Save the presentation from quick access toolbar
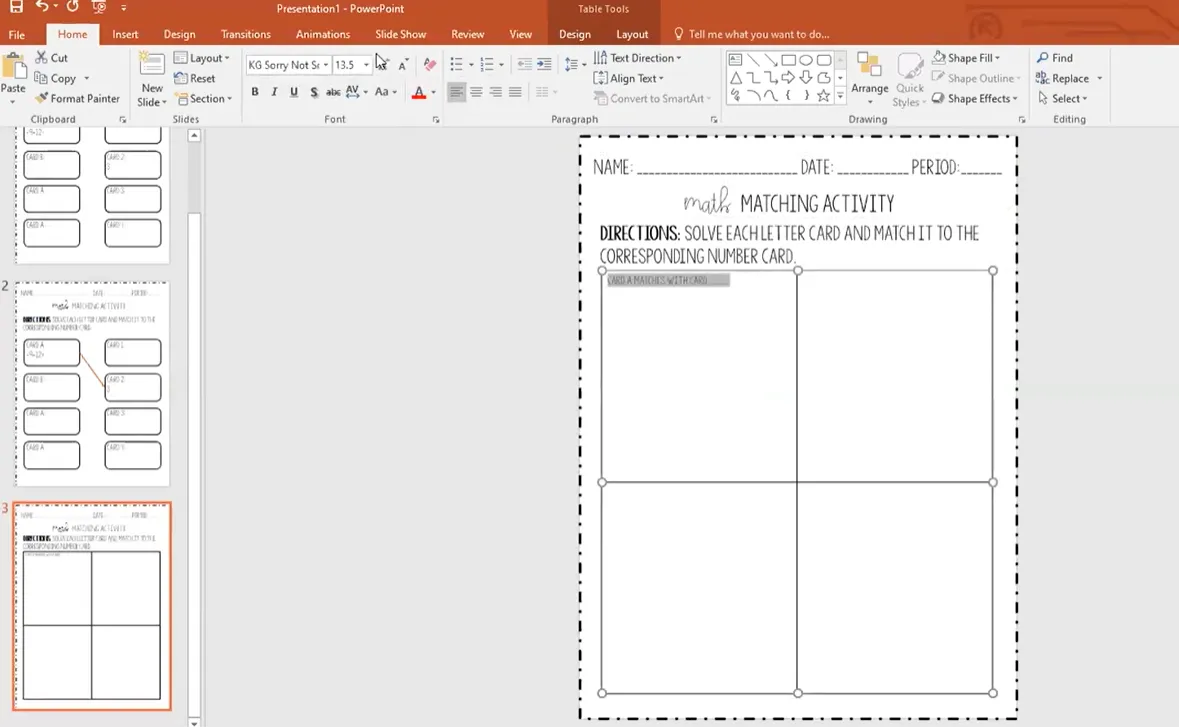1179x727 pixels. pos(16,8)
